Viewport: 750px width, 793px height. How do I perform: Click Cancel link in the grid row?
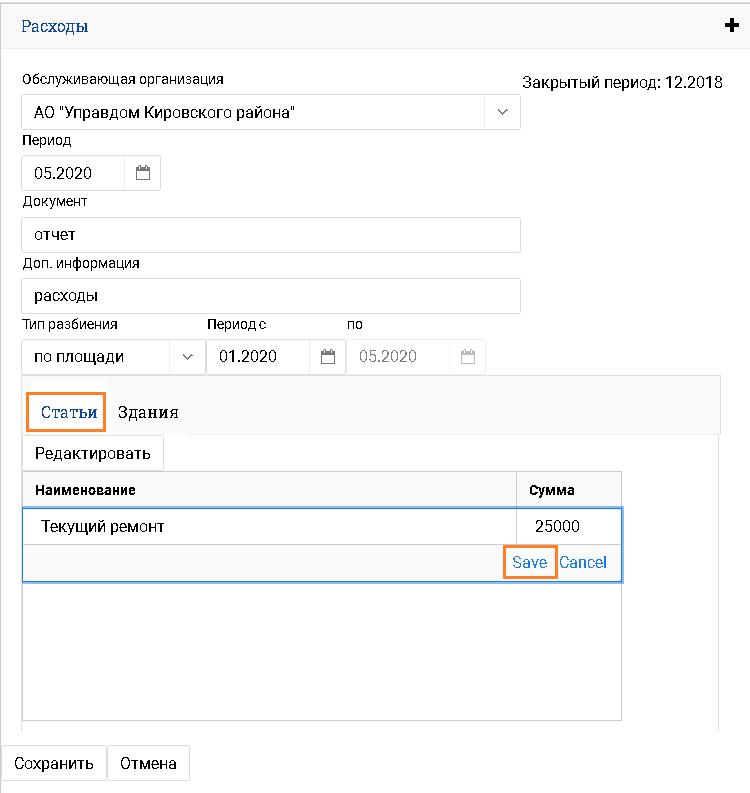(583, 562)
